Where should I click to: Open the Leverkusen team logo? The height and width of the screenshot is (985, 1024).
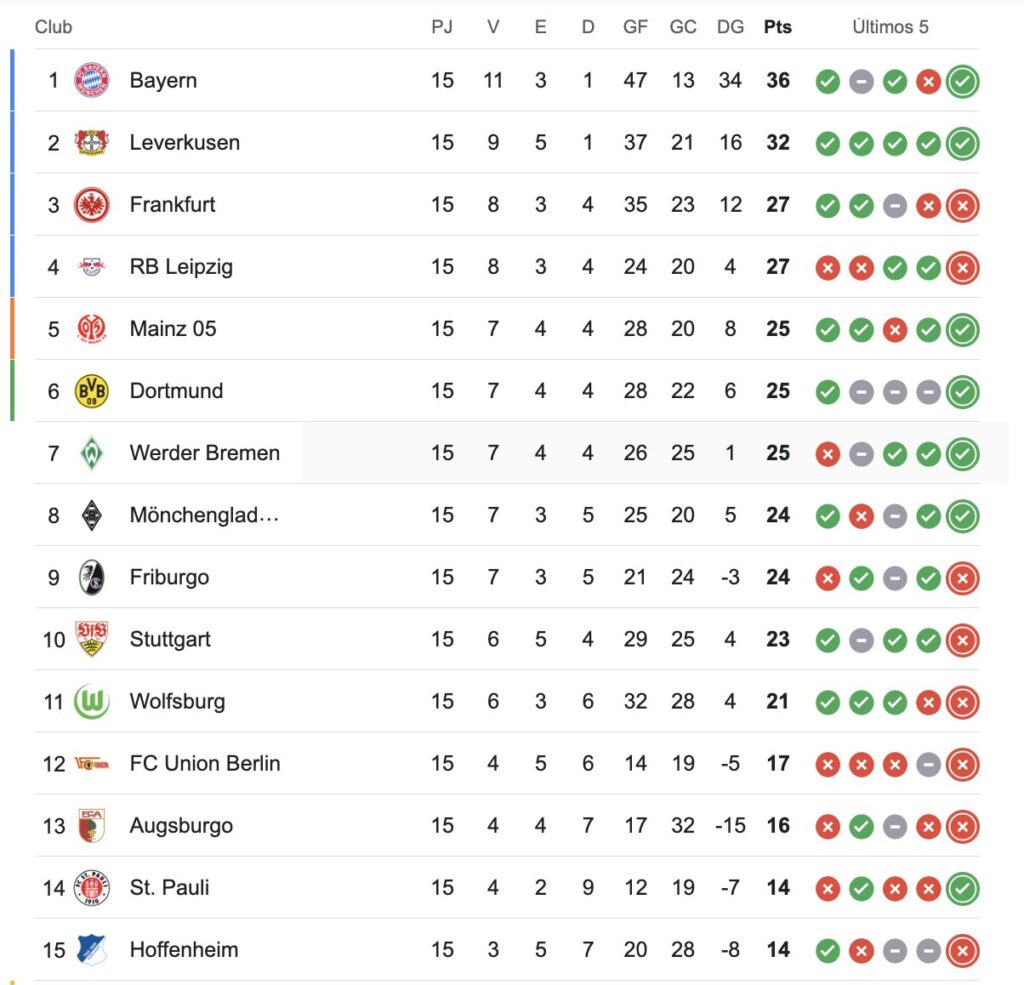point(91,142)
